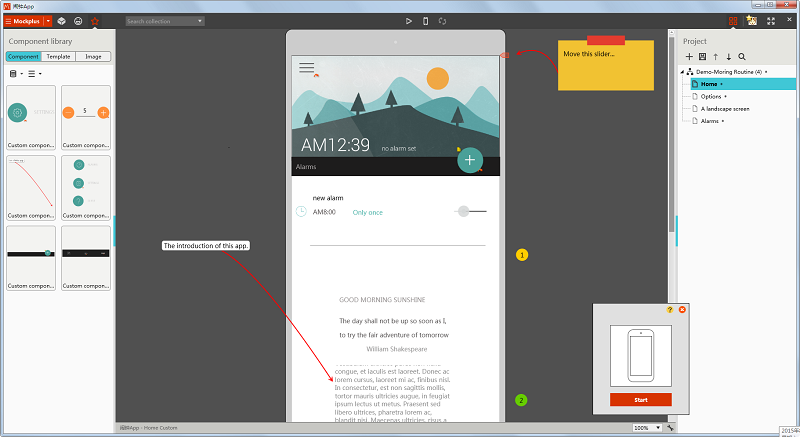This screenshot has width=800, height=437.
Task: Click the hamburger menu in the mockup
Action: [307, 67]
